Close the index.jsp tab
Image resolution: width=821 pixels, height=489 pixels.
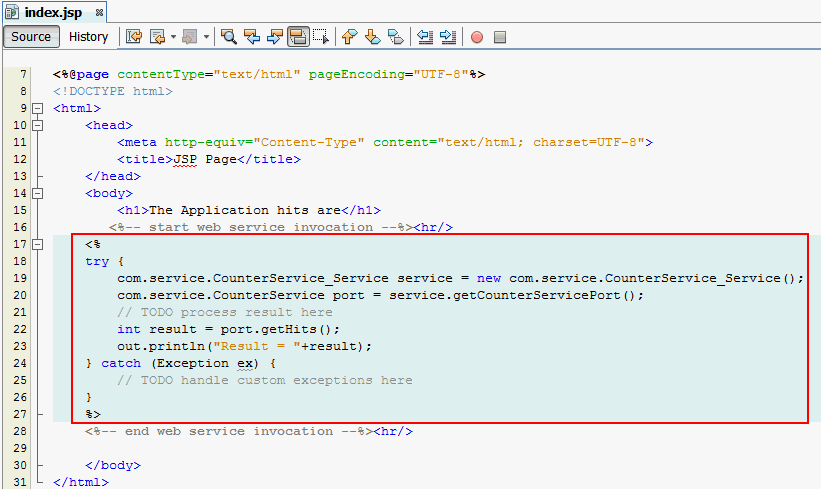click(x=99, y=13)
